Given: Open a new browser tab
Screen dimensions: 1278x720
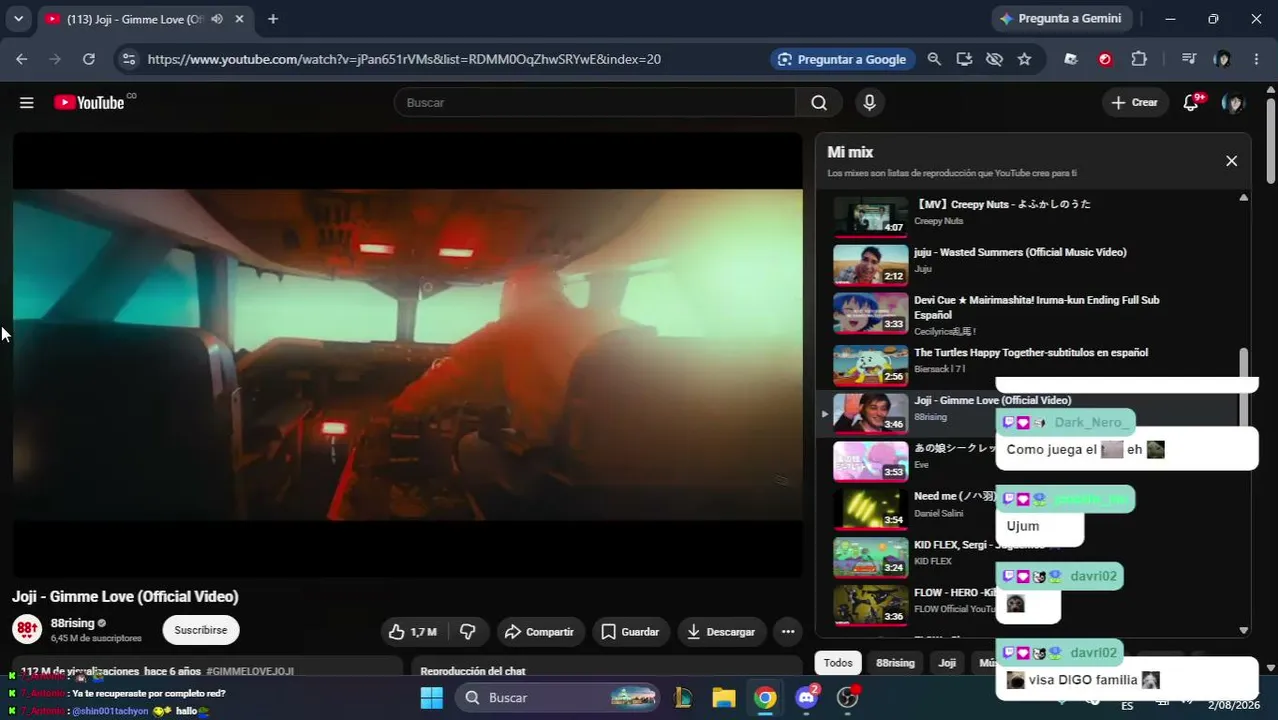Looking at the screenshot, I should [273, 19].
